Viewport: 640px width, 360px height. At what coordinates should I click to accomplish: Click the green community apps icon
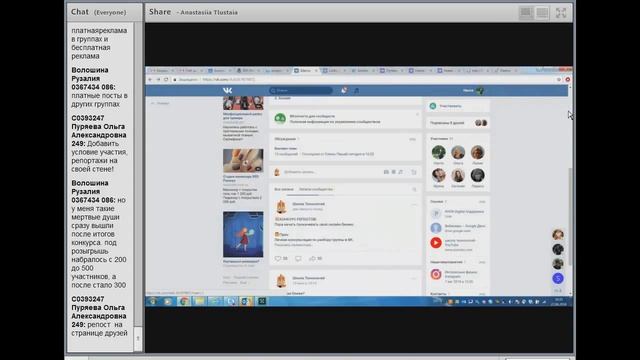[280, 118]
